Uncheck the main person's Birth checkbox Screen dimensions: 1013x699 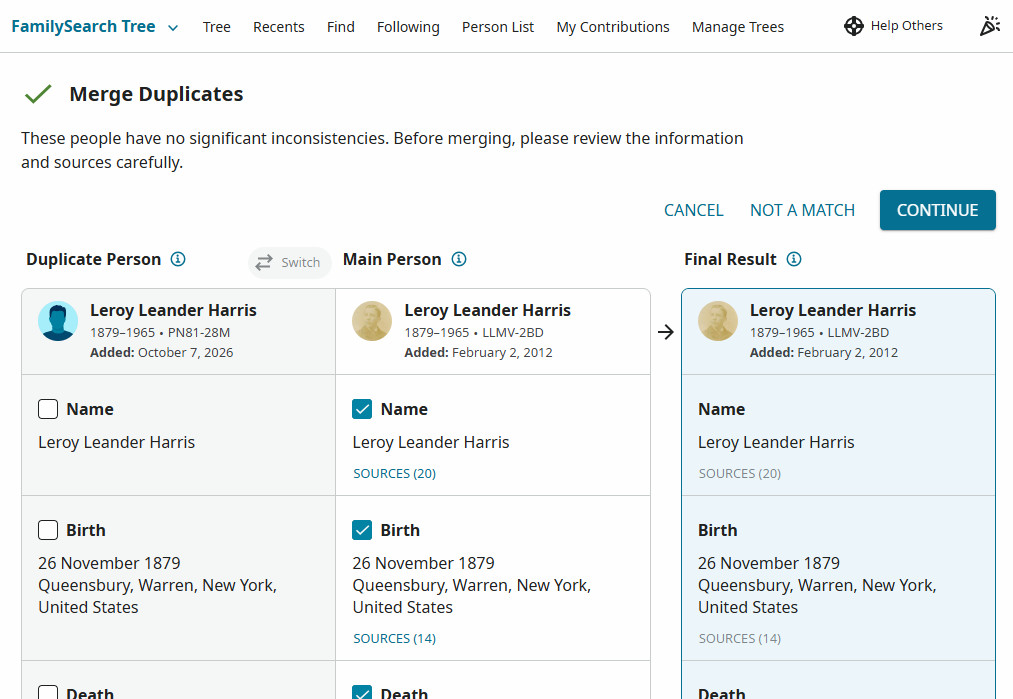click(362, 530)
